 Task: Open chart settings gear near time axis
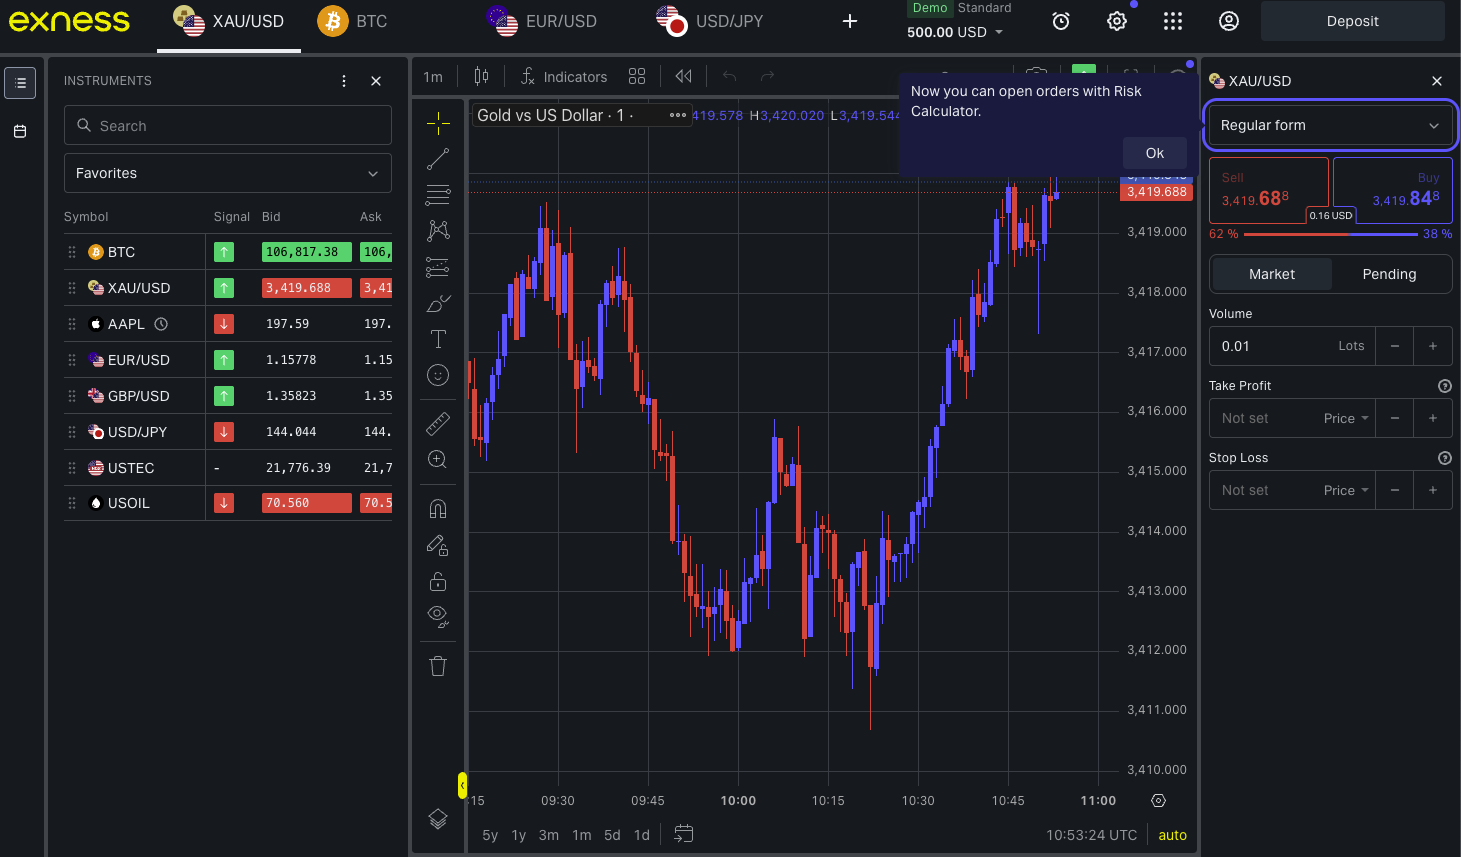click(x=1158, y=800)
